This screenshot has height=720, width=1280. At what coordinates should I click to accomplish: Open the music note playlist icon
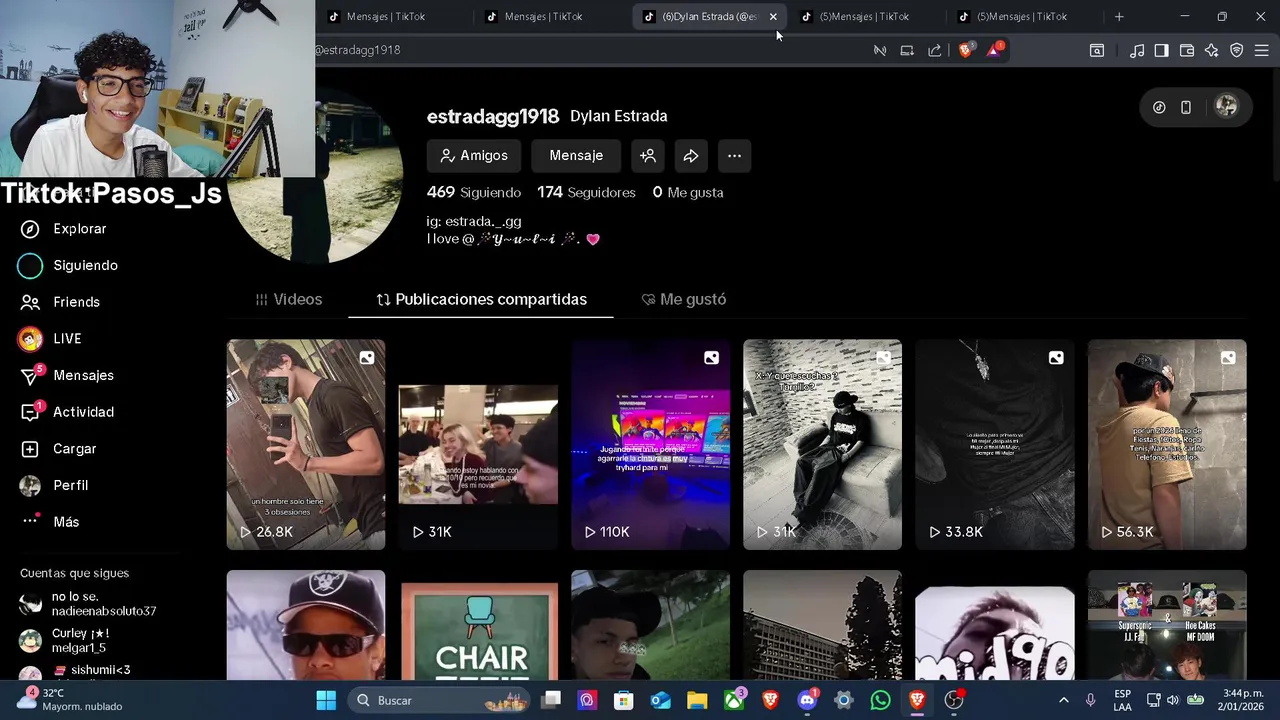click(1137, 50)
